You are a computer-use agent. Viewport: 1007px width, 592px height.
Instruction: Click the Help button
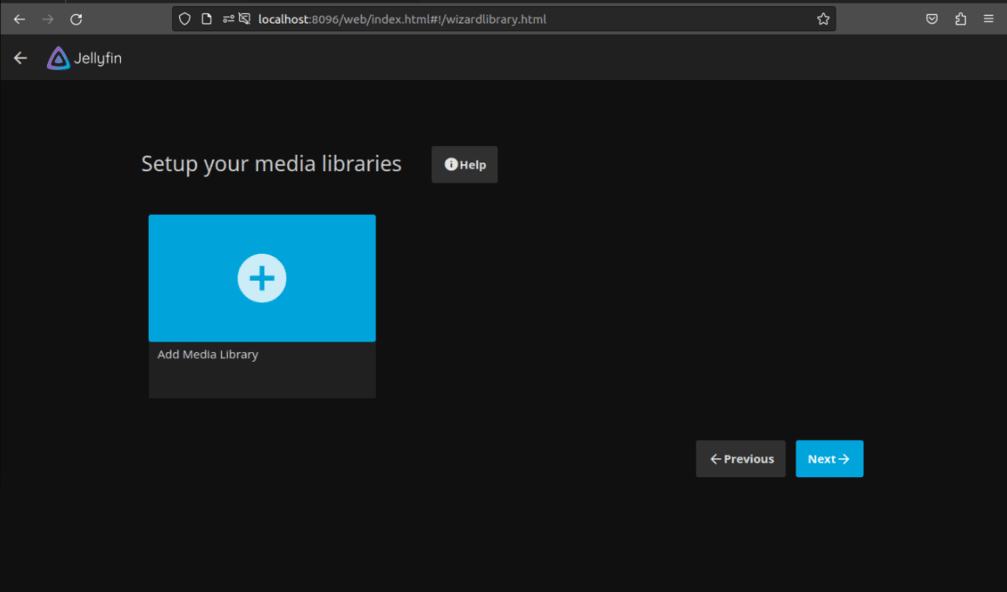point(465,165)
